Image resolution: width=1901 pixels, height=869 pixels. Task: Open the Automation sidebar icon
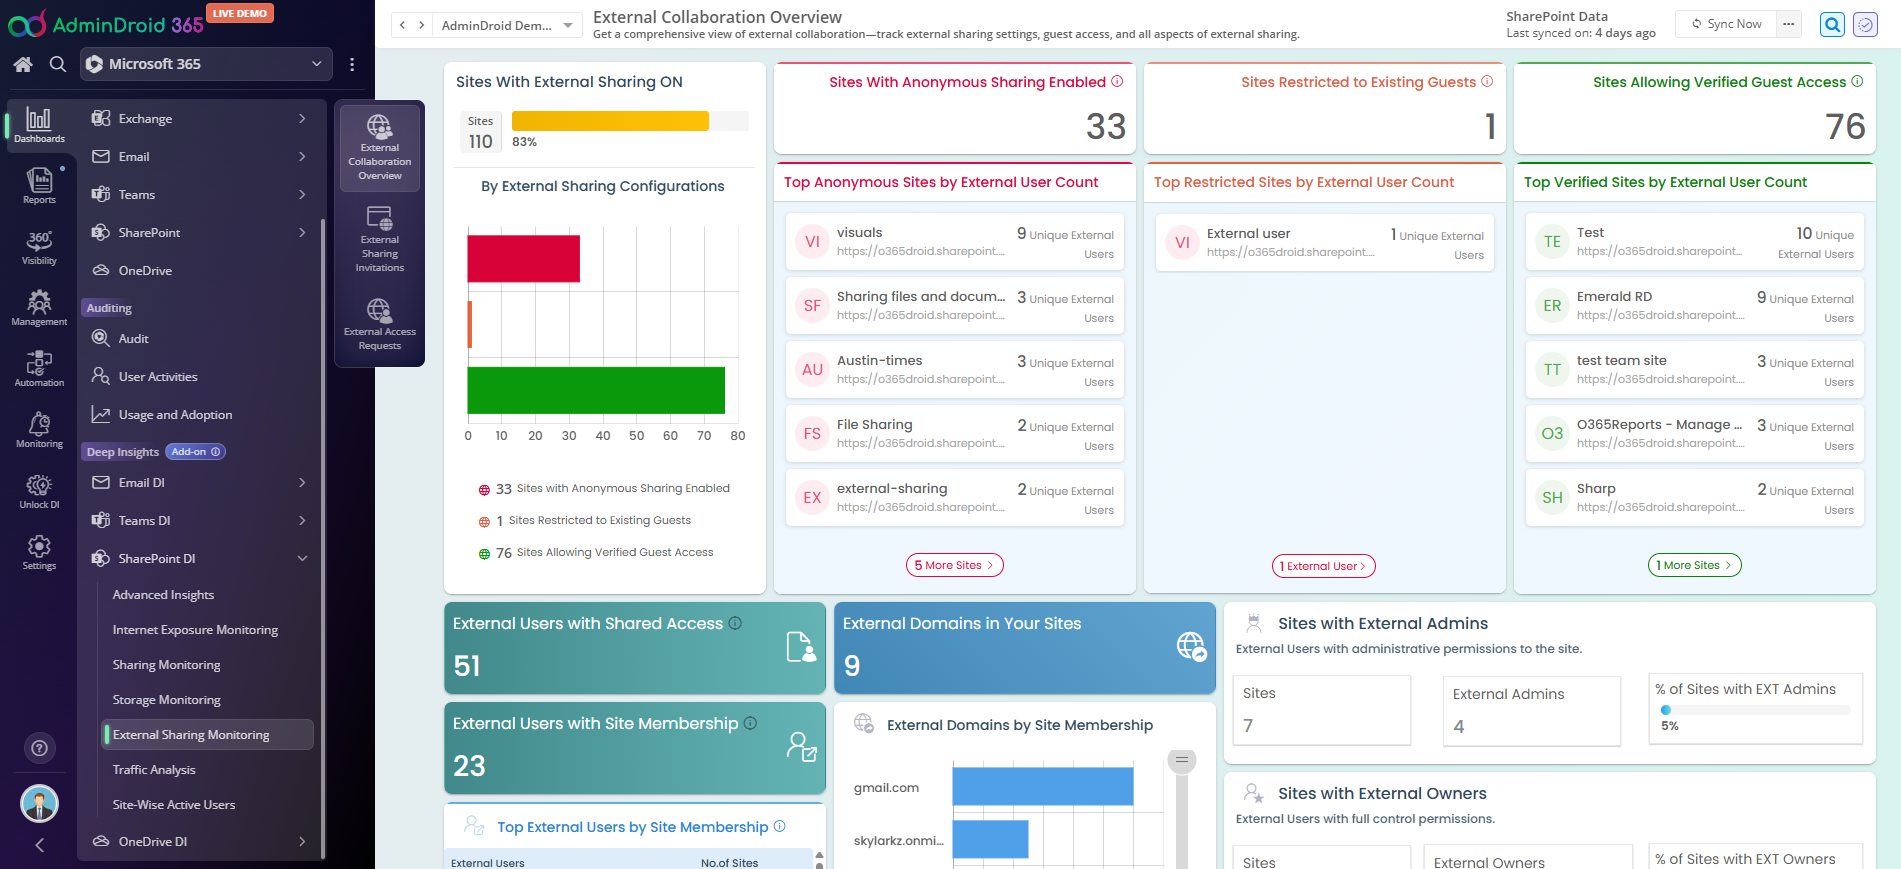click(x=39, y=369)
